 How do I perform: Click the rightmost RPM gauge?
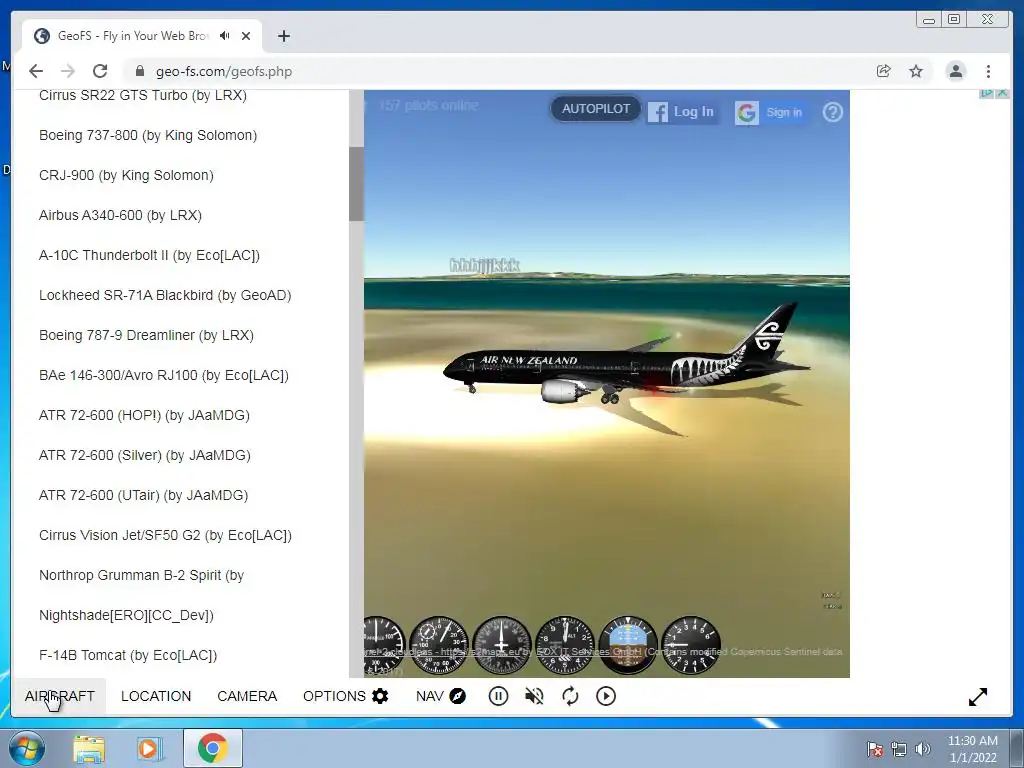[691, 645]
